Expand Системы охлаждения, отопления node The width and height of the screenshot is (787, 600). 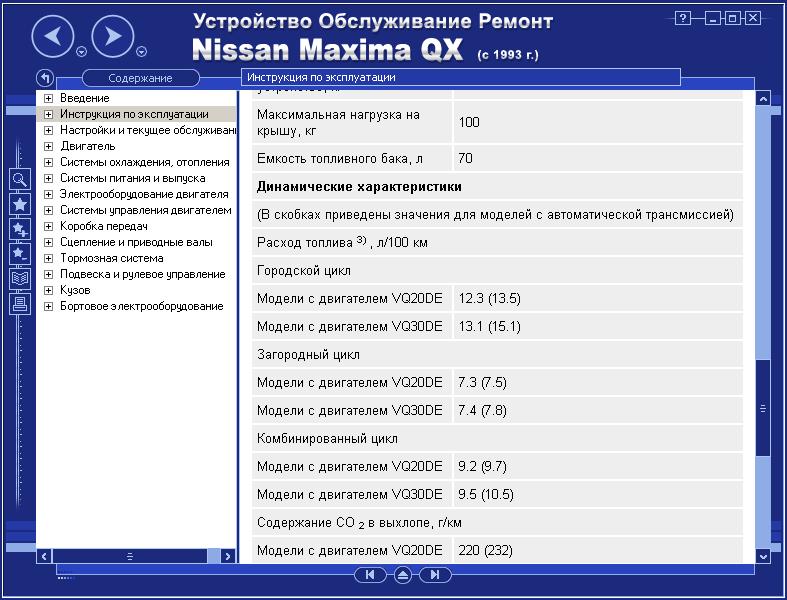[x=48, y=163]
